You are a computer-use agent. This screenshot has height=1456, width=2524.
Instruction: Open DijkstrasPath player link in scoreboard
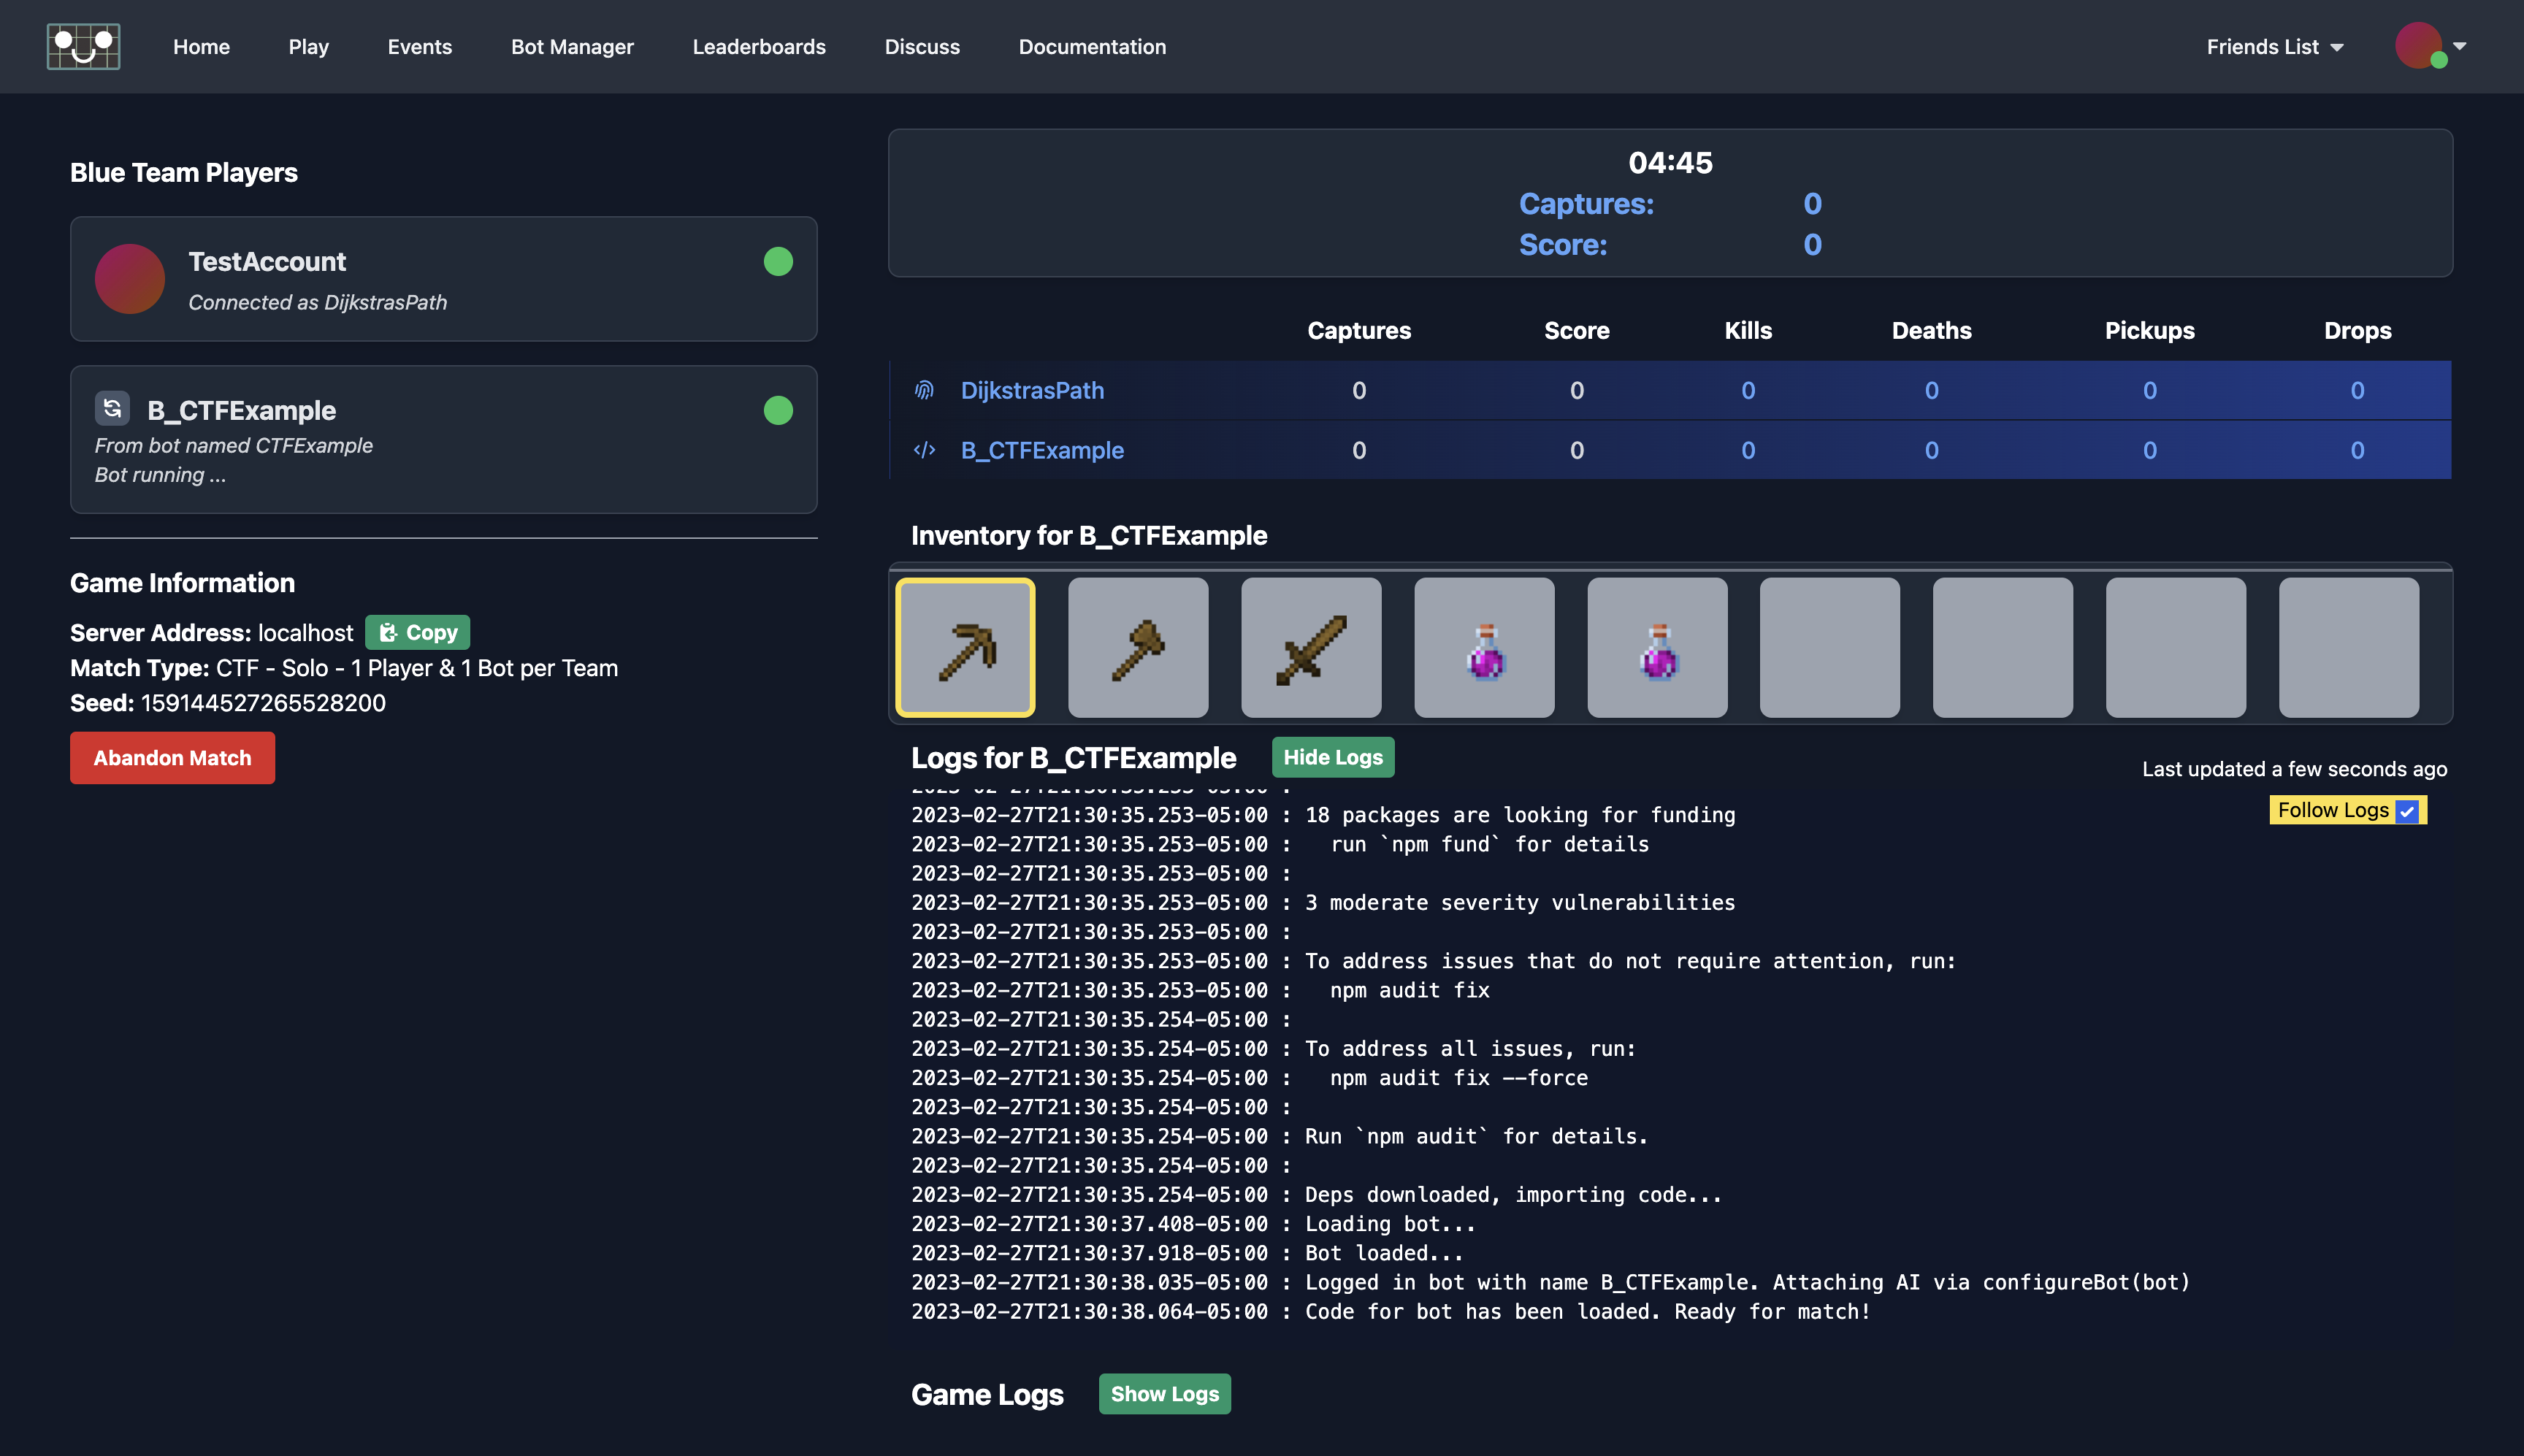coord(1032,390)
